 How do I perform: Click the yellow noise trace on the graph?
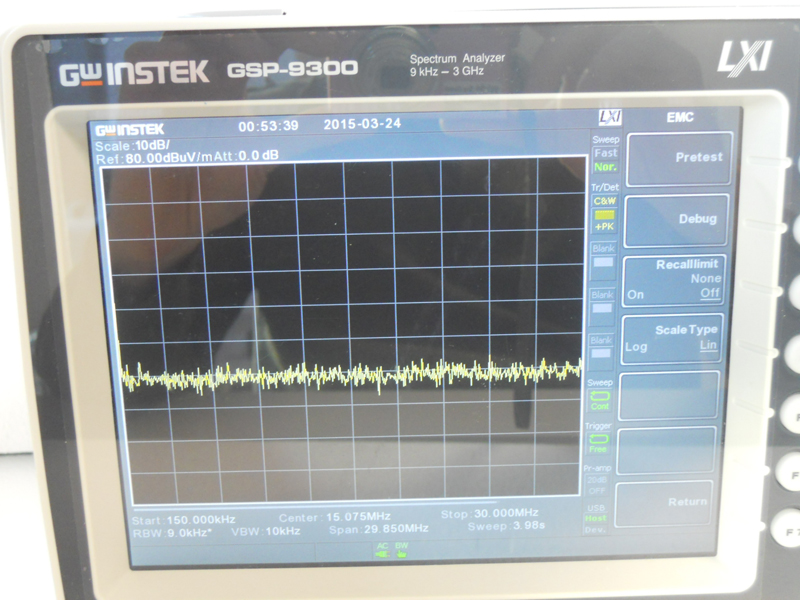pos(351,375)
